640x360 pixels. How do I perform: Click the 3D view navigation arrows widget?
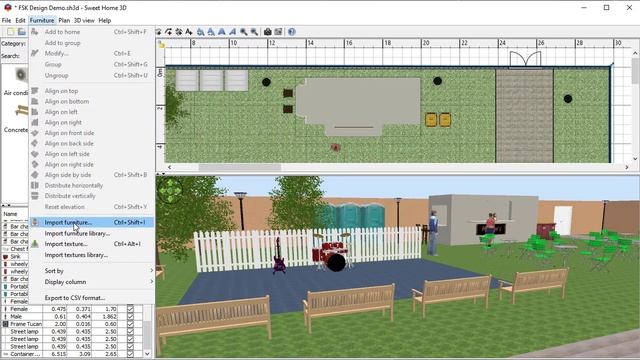170,191
